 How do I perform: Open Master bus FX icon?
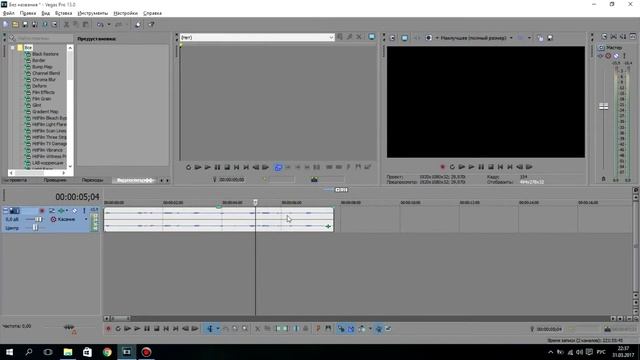(600, 56)
